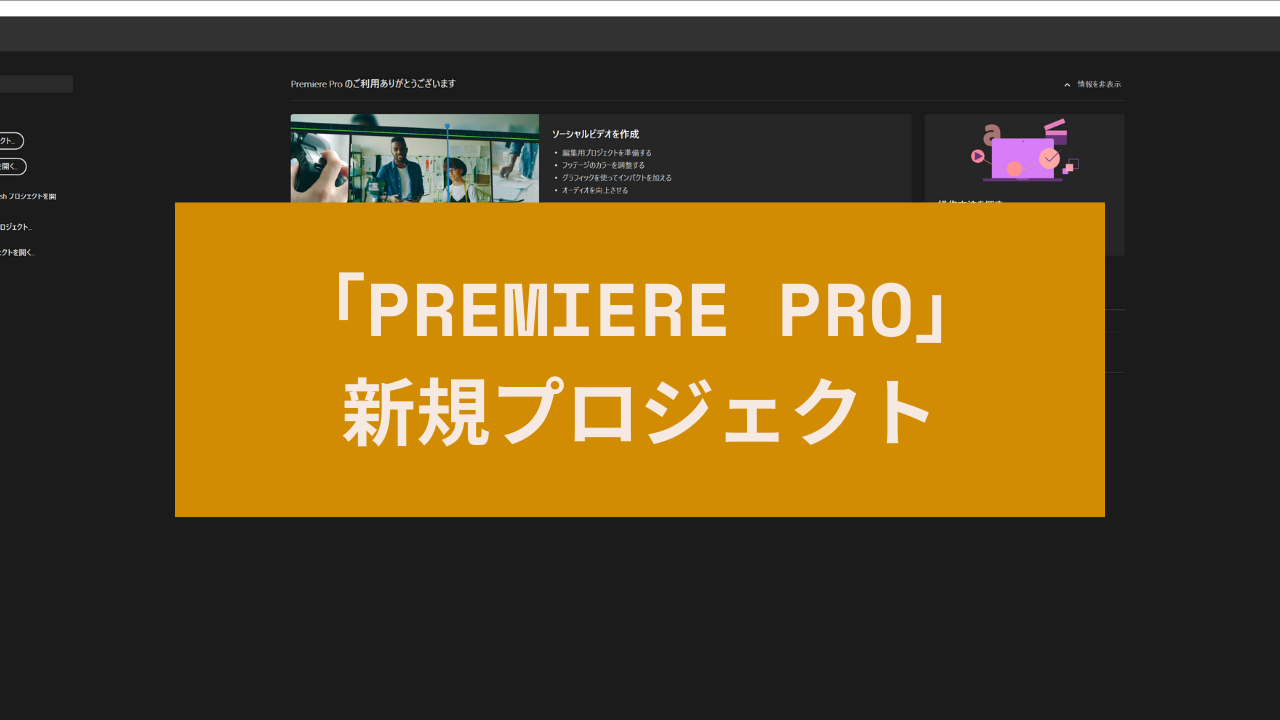1280x720 pixels.
Task: Click the rounded open project button ending 開く…
Action: click(12, 166)
